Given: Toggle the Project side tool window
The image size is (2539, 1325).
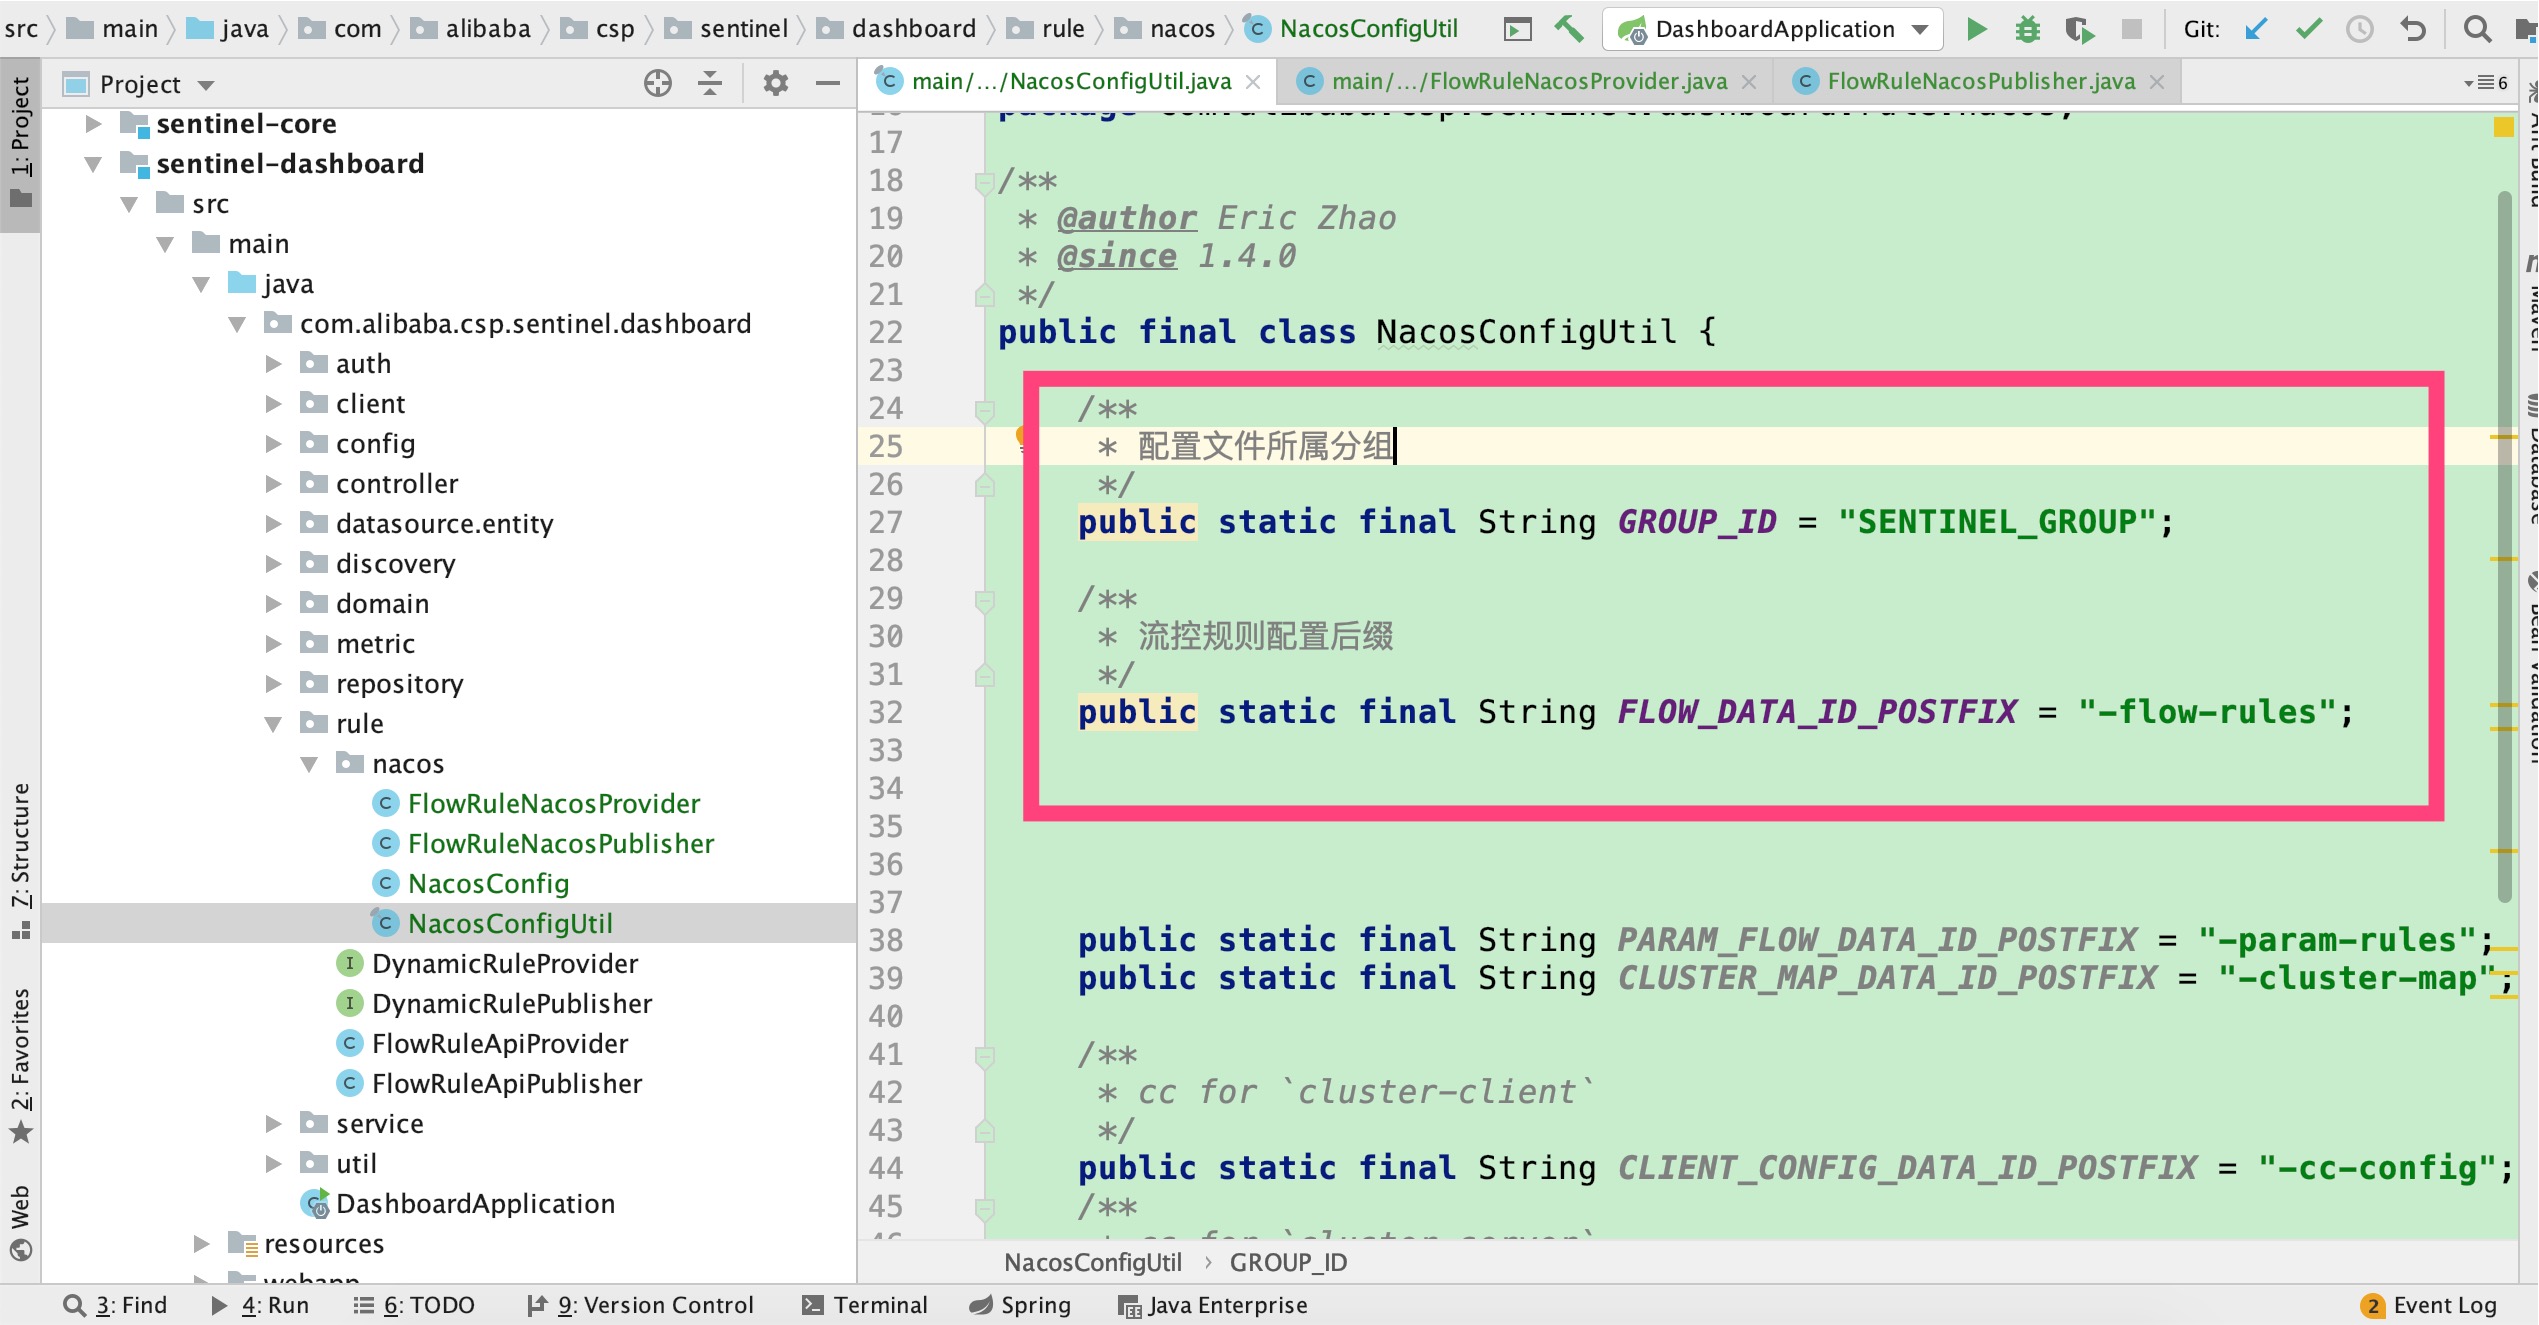Looking at the screenshot, I should pos(20,145).
